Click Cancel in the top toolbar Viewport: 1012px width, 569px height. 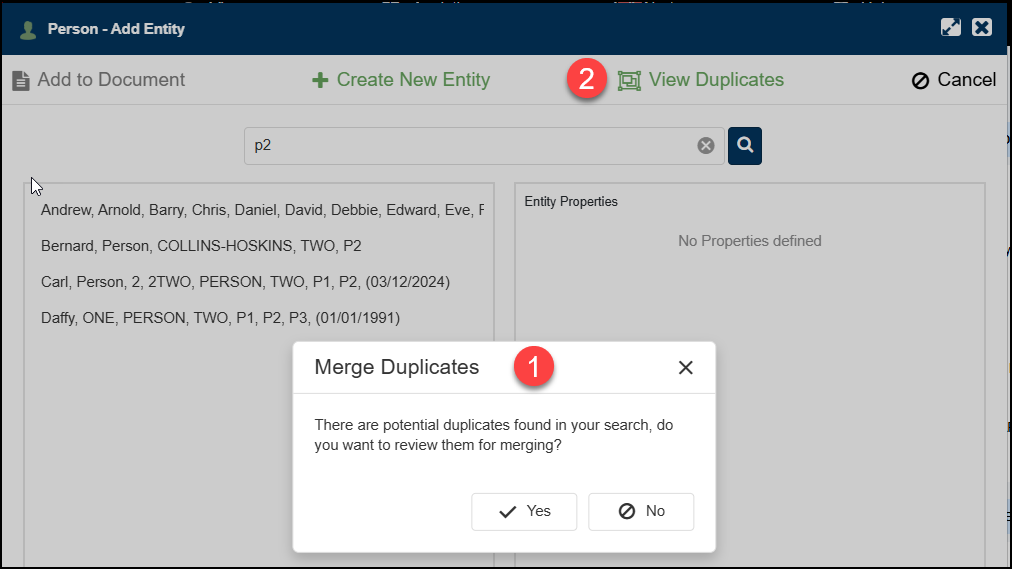pos(954,80)
